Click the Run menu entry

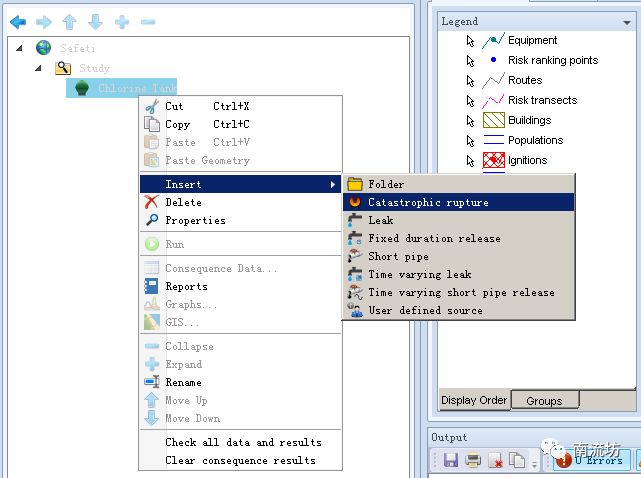(x=240, y=244)
